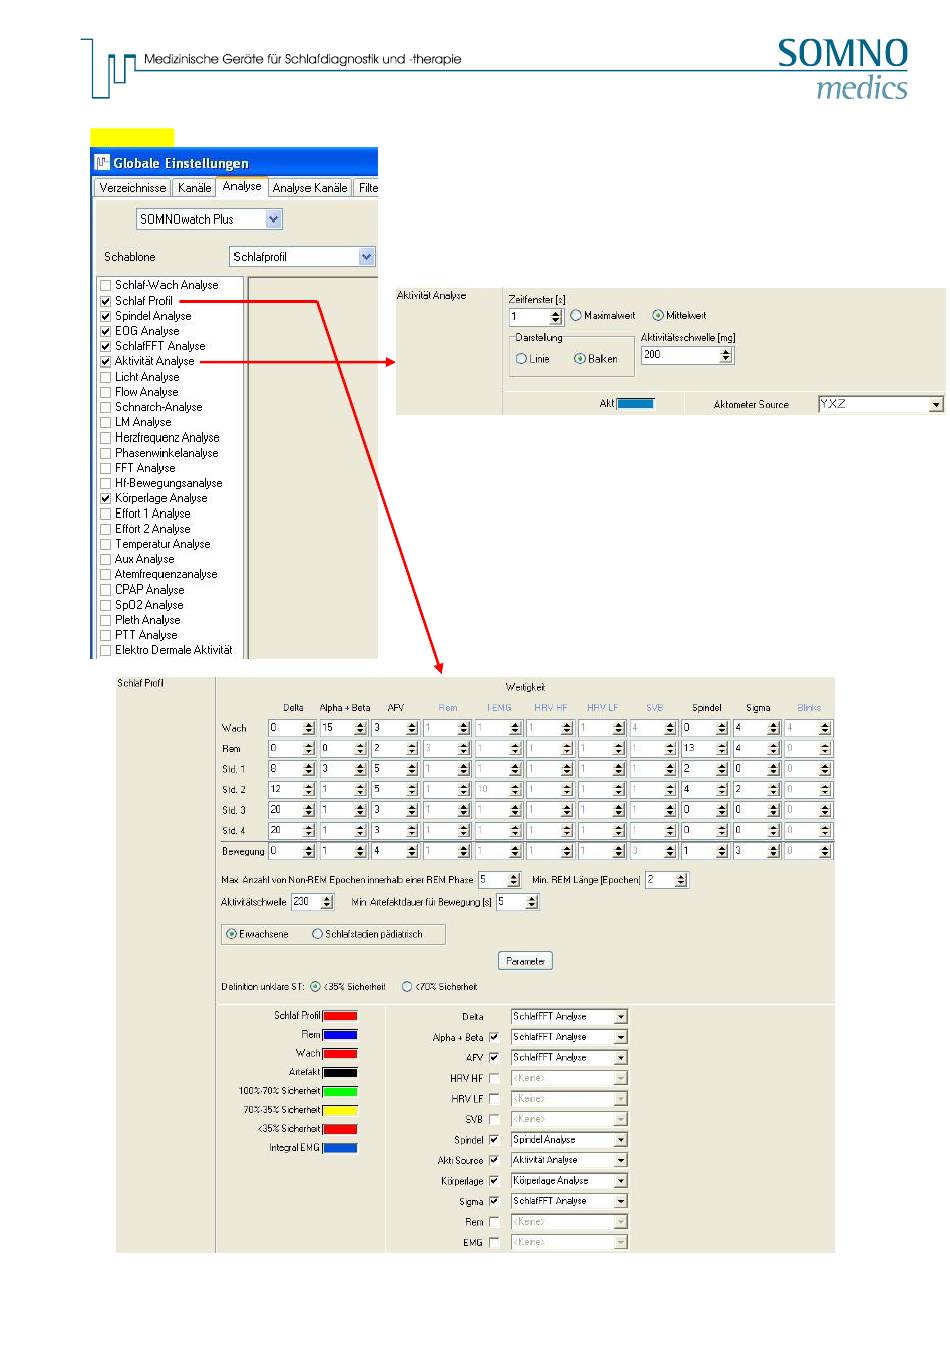Click the Std. 3 Delta stepper arrows
This screenshot has height=1369, width=950.
[309, 810]
